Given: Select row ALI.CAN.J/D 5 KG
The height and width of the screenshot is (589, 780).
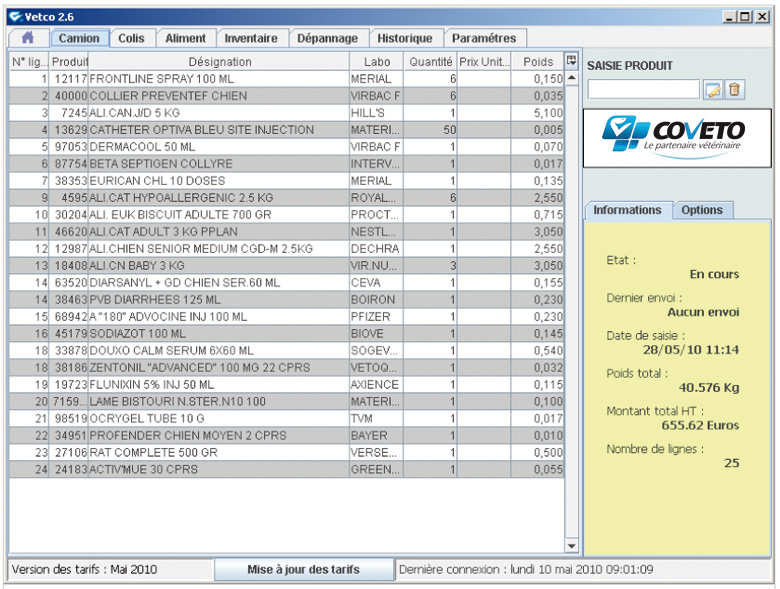Looking at the screenshot, I should click(x=287, y=113).
